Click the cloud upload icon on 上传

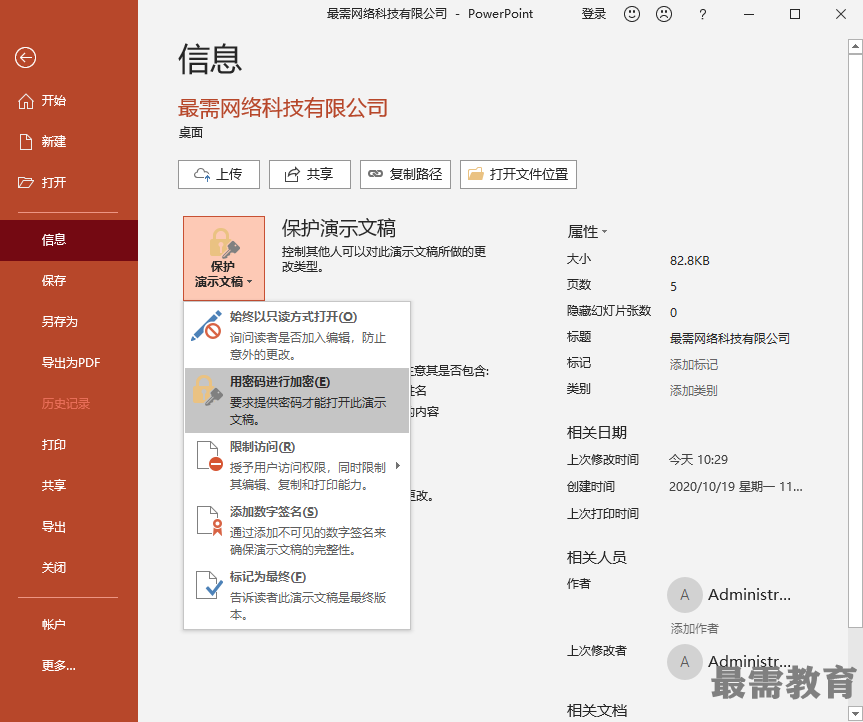tap(202, 175)
